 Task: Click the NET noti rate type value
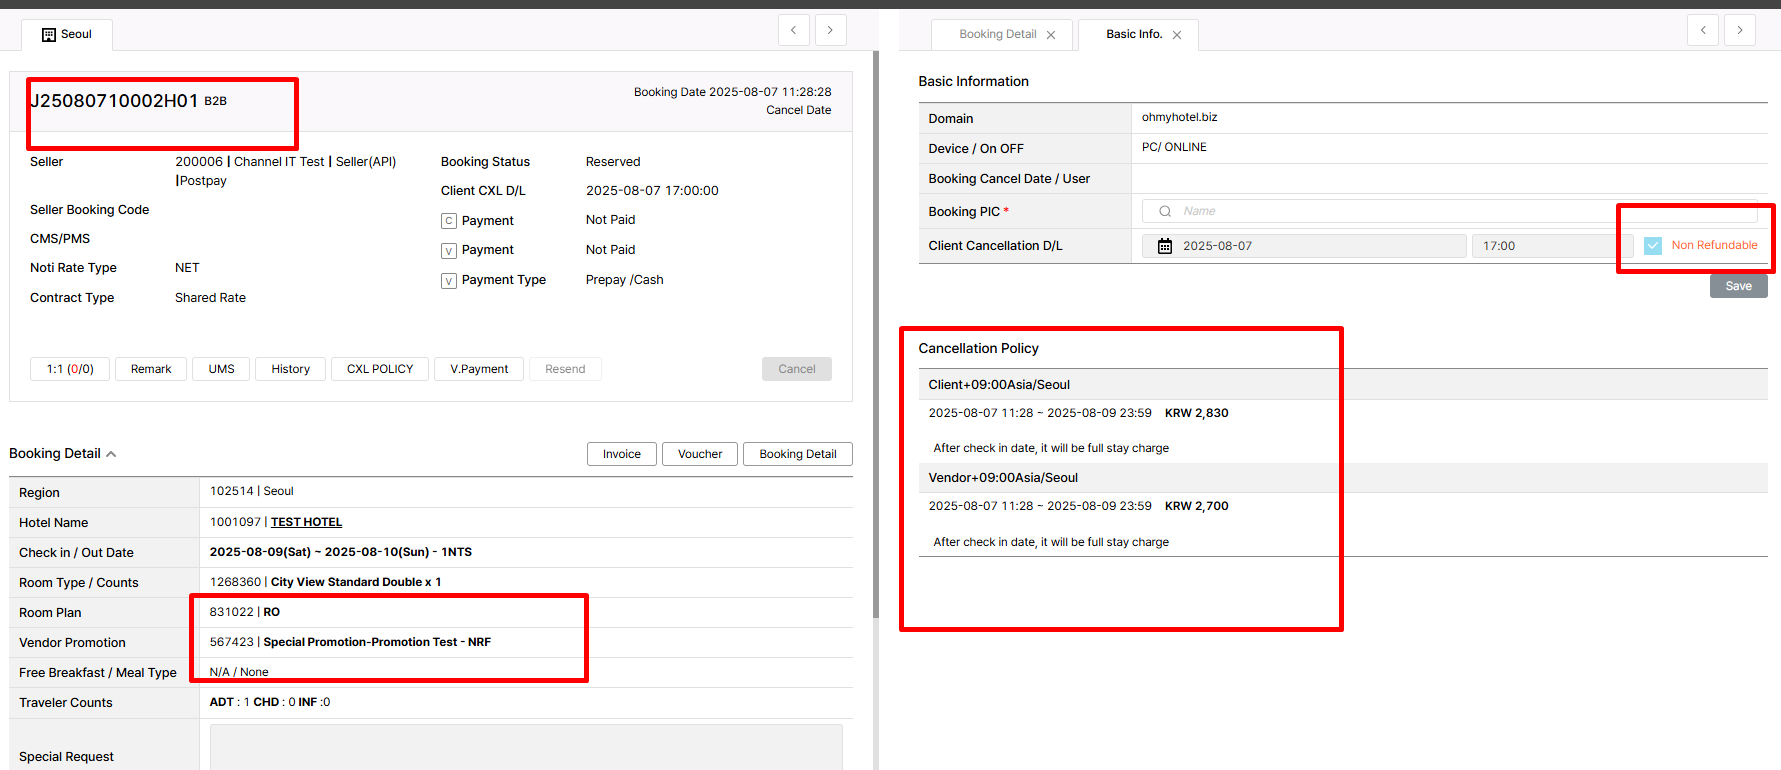(187, 268)
